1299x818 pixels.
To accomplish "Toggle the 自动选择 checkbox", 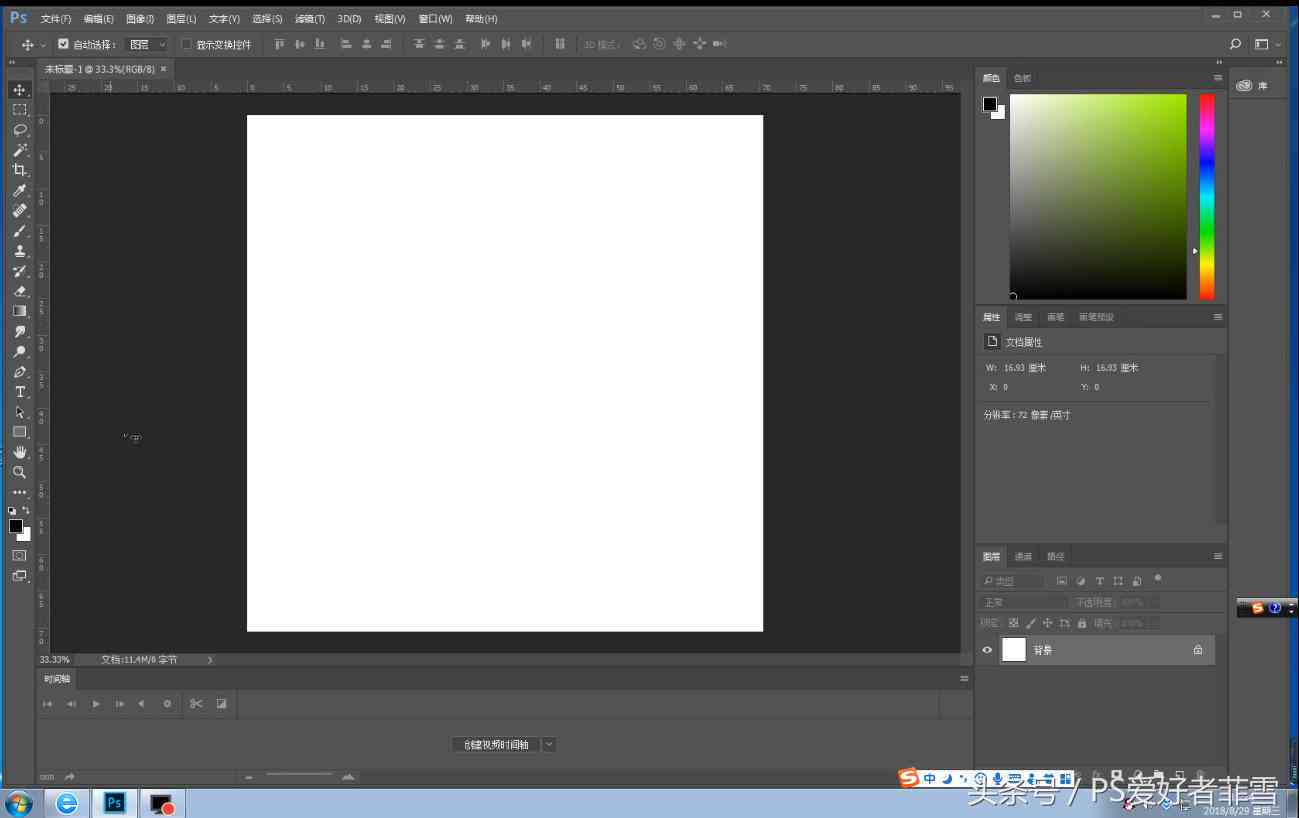I will tap(64, 45).
